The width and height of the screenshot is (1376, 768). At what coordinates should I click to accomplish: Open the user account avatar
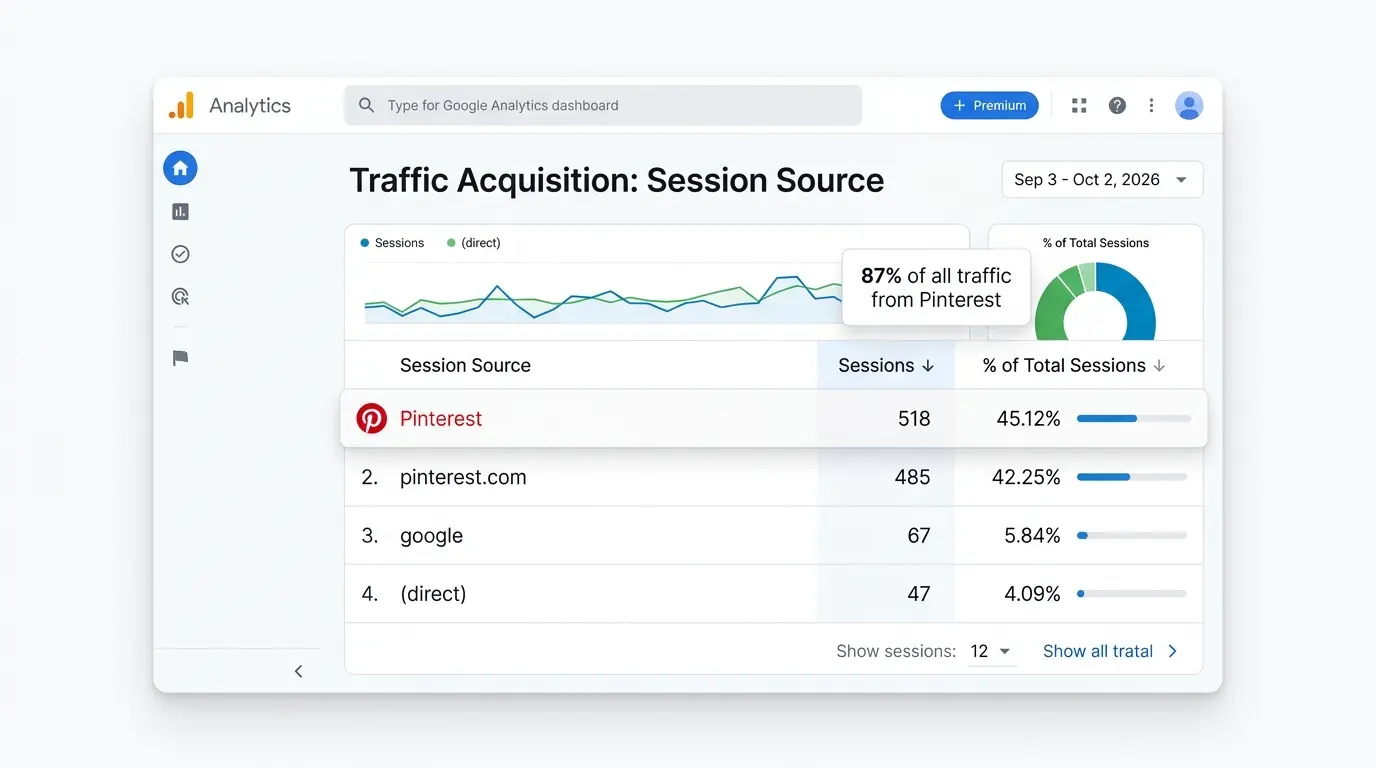coord(1189,105)
